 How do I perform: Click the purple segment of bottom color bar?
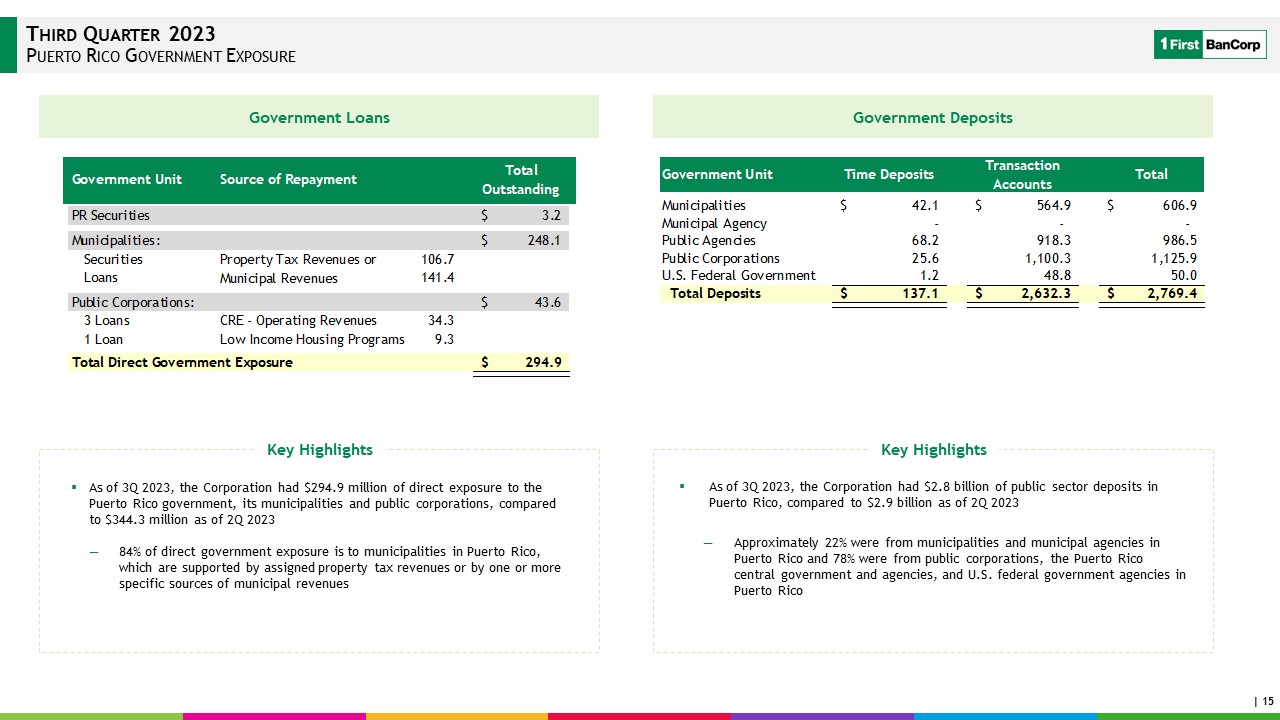(x=822, y=716)
